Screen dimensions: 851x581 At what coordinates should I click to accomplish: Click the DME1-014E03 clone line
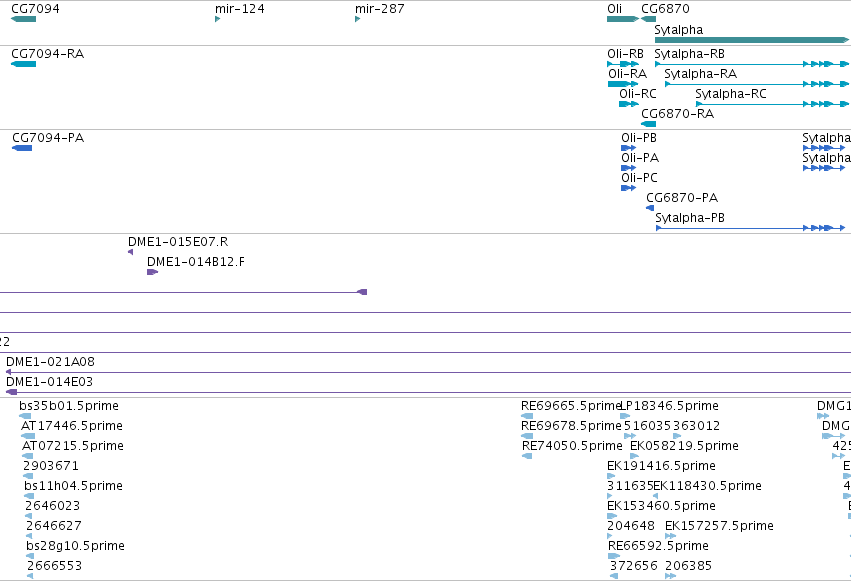click(428, 392)
